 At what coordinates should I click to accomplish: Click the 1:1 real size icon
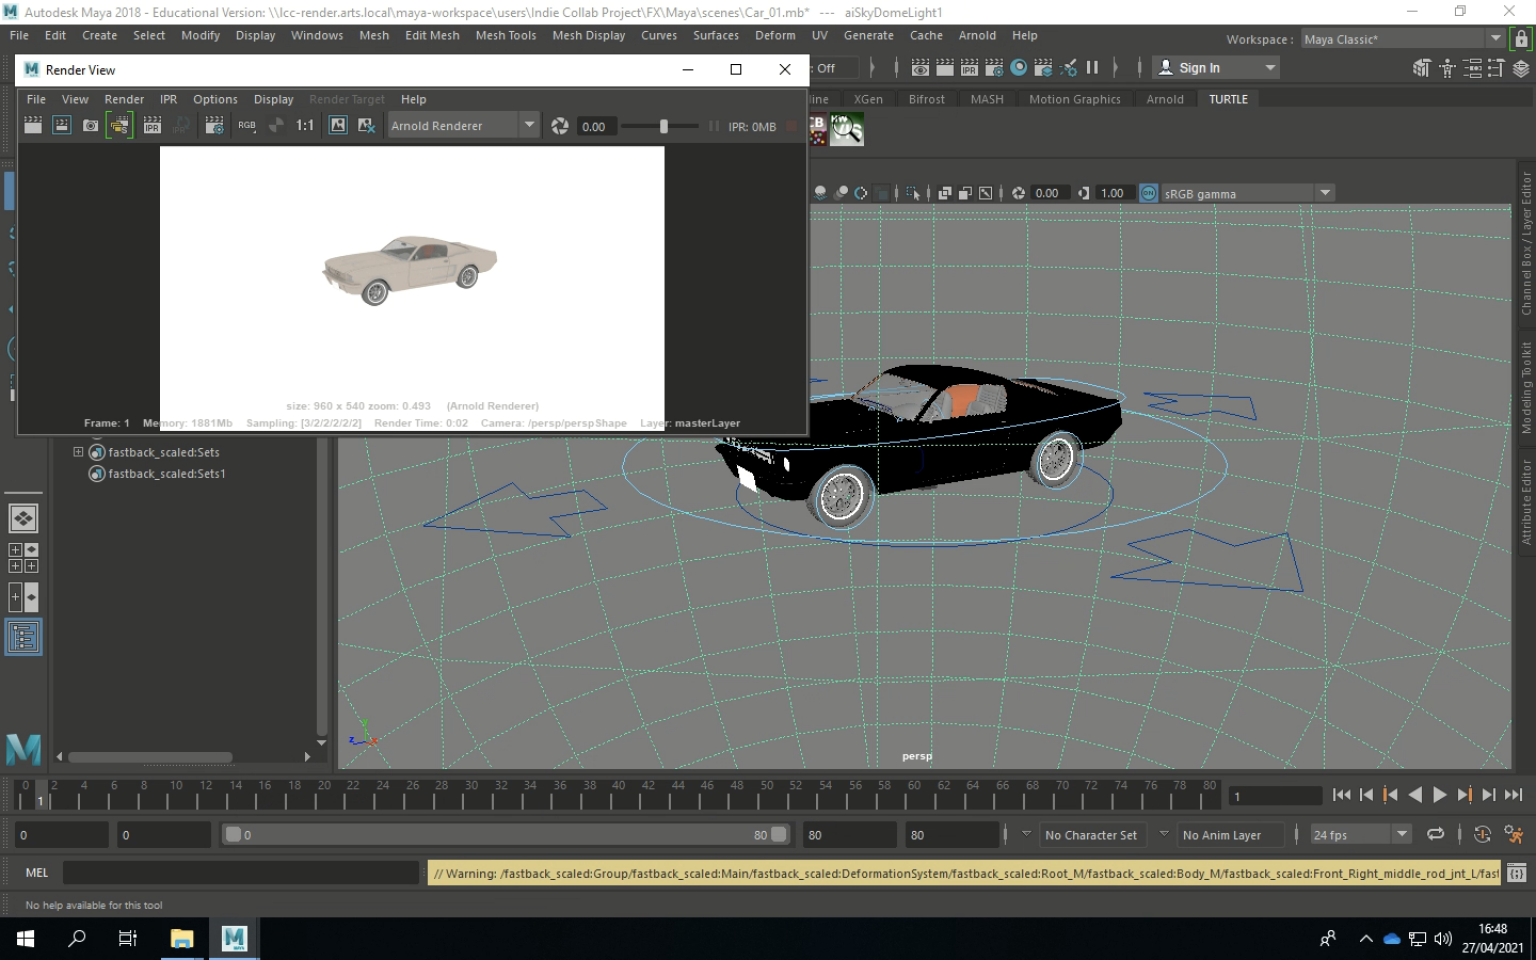[x=305, y=126]
